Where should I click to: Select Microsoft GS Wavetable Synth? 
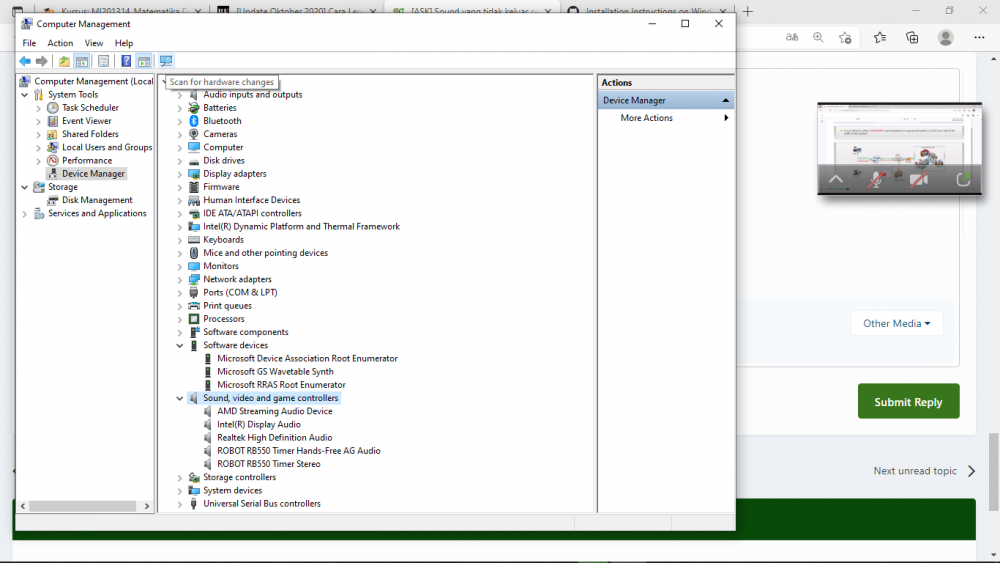(x=275, y=372)
